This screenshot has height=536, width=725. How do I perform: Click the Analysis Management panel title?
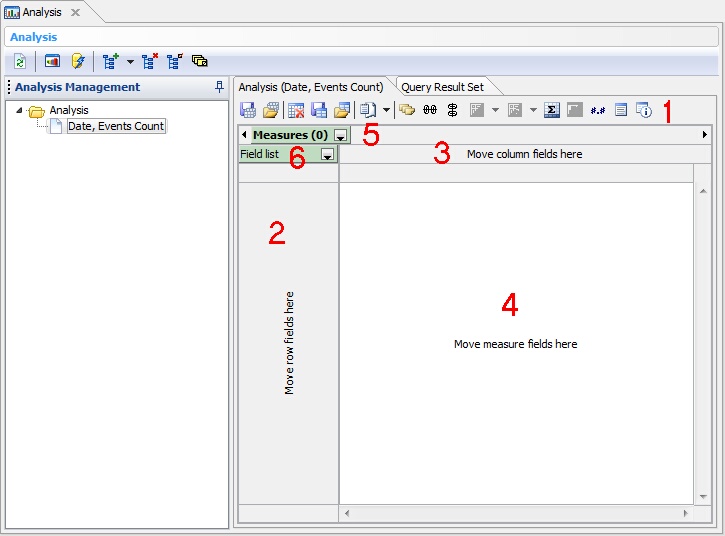click(x=77, y=87)
